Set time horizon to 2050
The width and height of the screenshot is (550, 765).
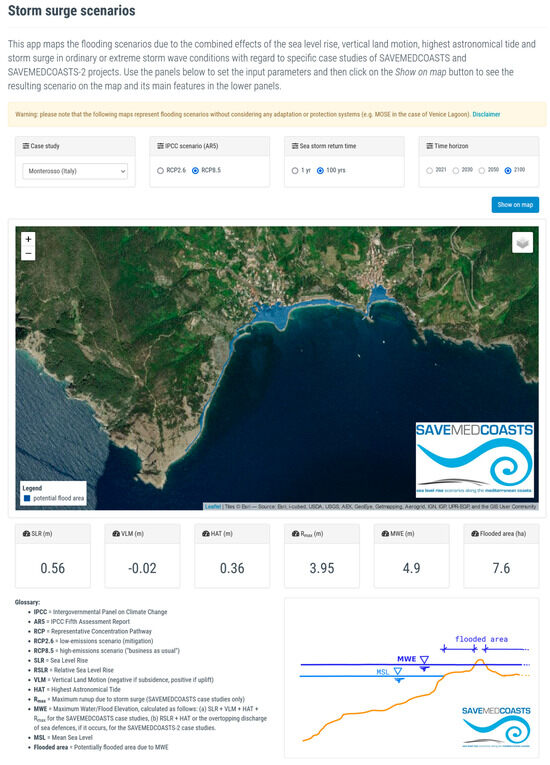pos(482,171)
